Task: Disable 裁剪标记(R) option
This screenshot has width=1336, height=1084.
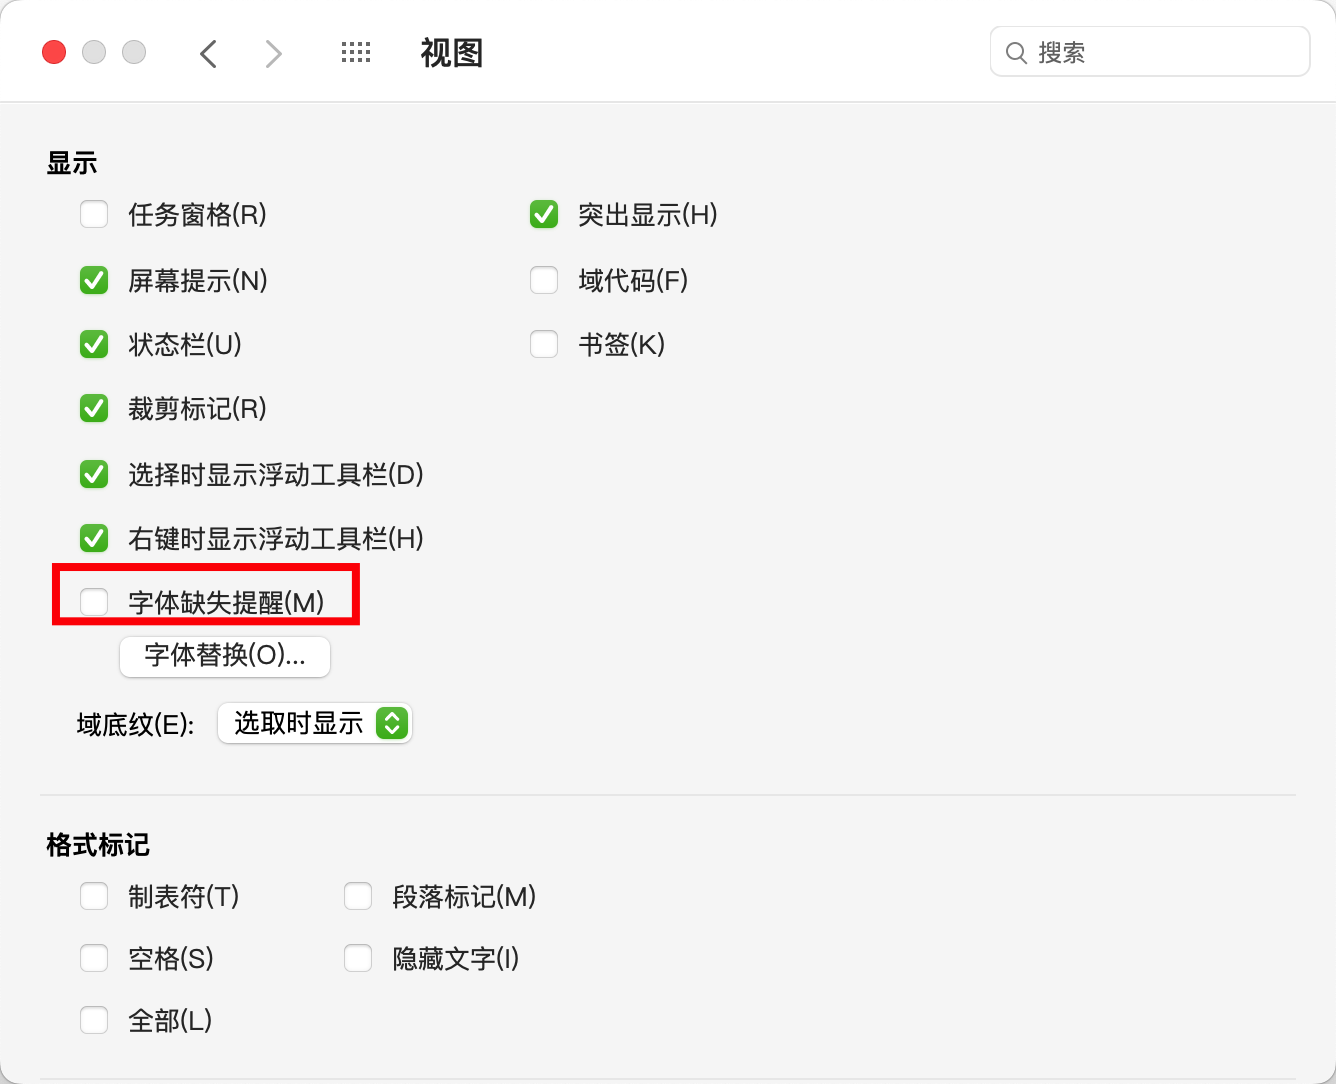Action: point(94,408)
